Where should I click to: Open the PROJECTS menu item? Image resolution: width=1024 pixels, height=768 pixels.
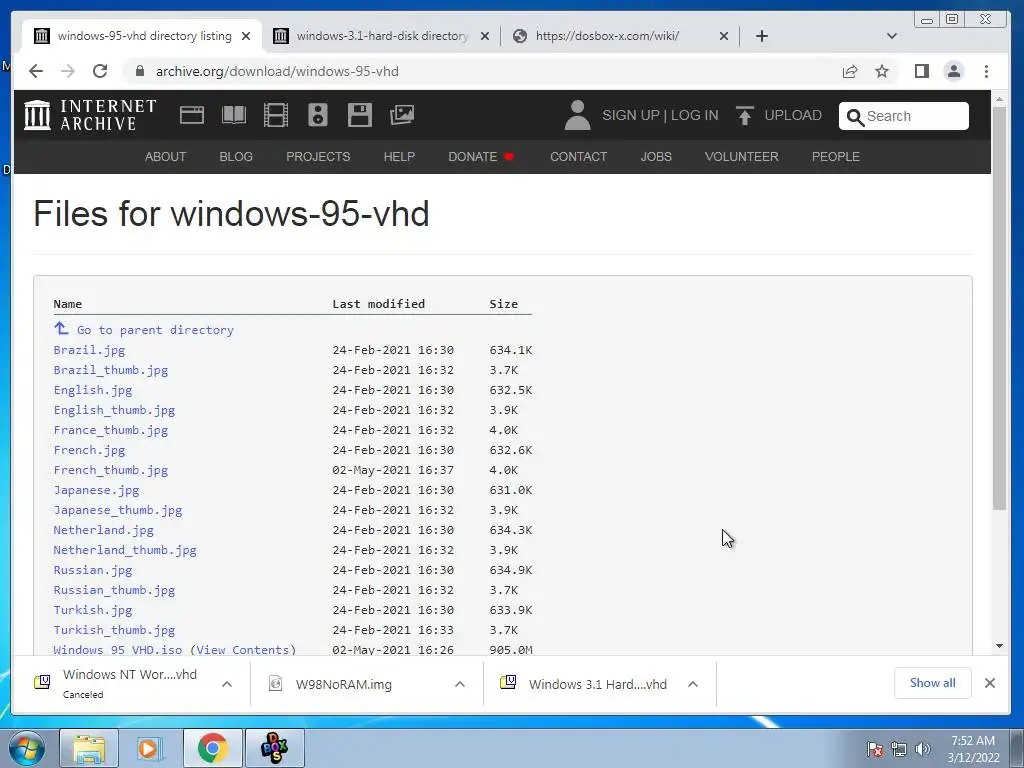click(318, 157)
